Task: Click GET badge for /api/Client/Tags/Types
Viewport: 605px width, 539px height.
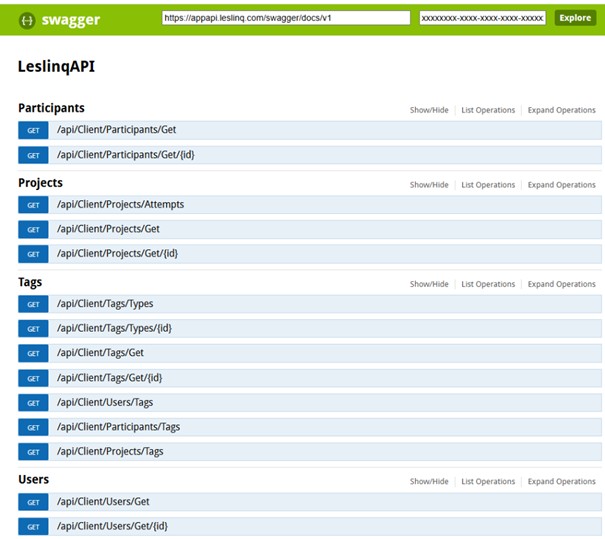Action: tap(33, 304)
